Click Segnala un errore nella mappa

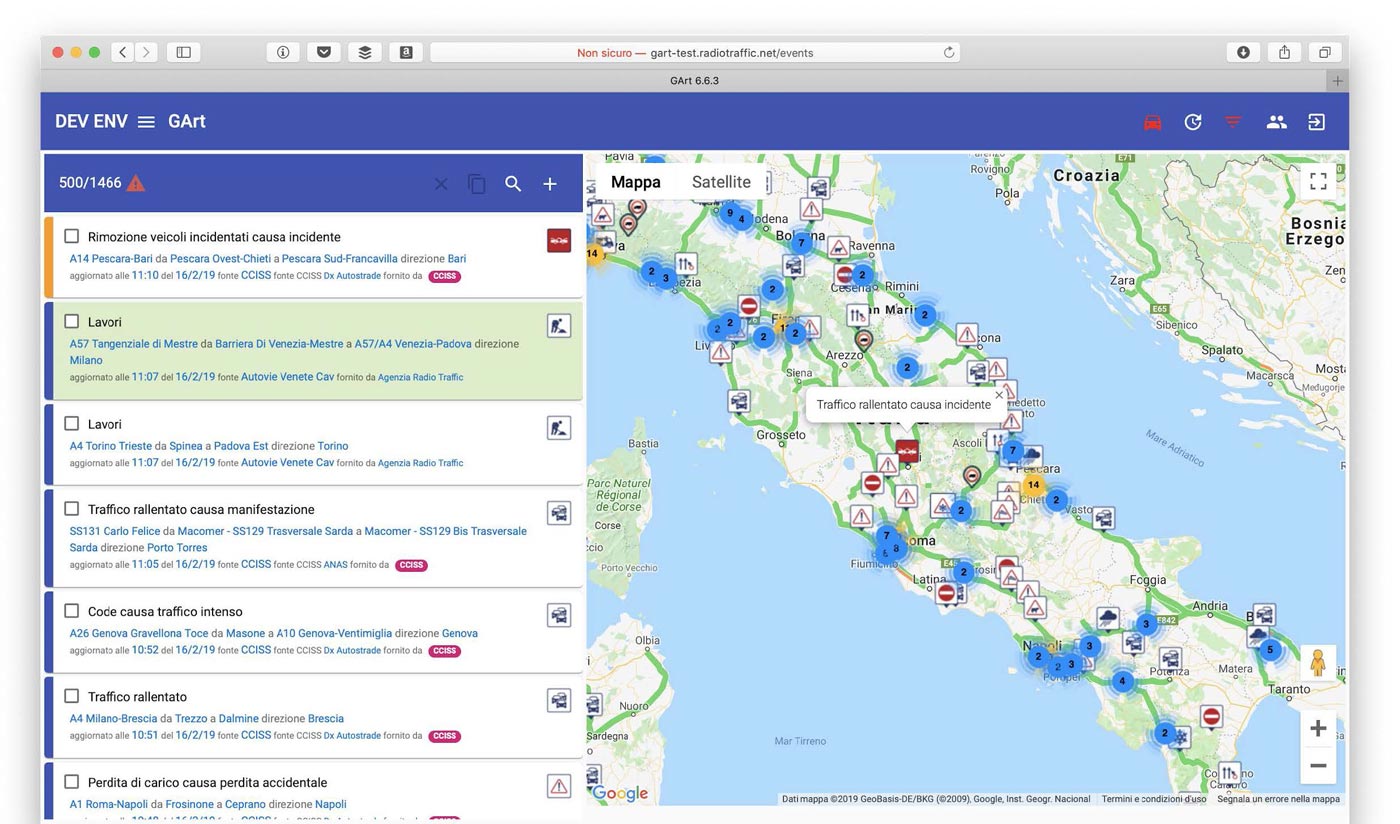pos(1279,799)
